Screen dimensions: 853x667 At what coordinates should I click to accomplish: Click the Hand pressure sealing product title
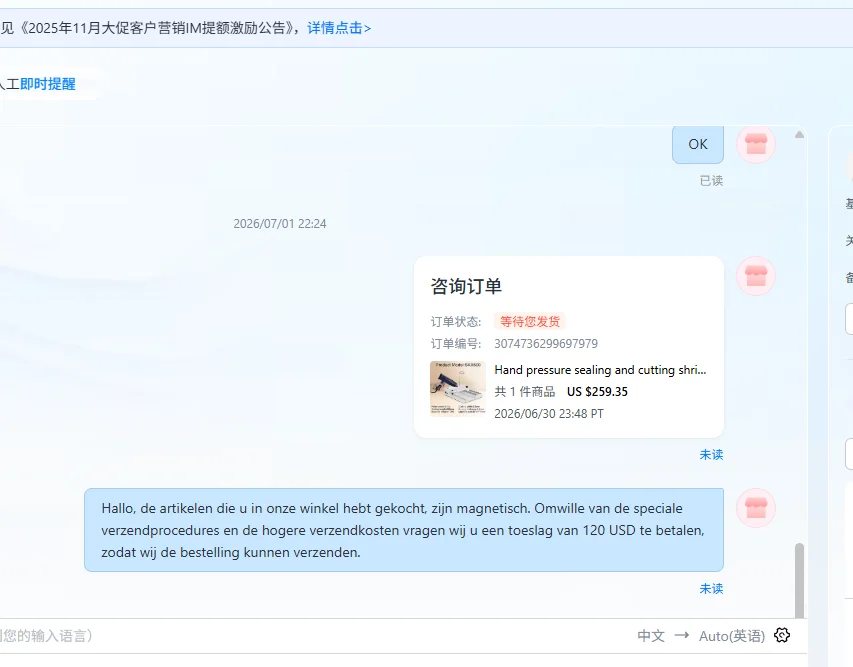[x=600, y=370]
